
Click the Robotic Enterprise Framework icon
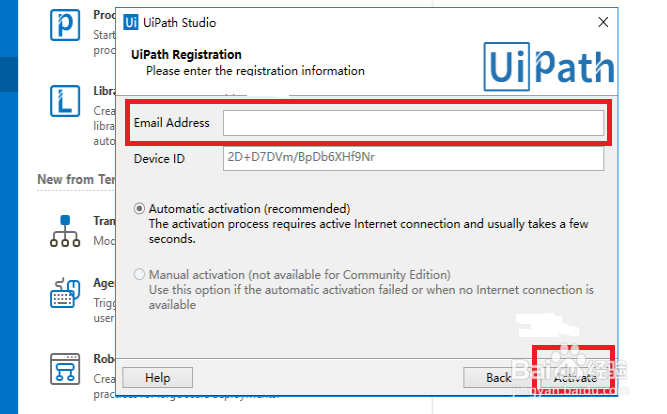coord(65,367)
